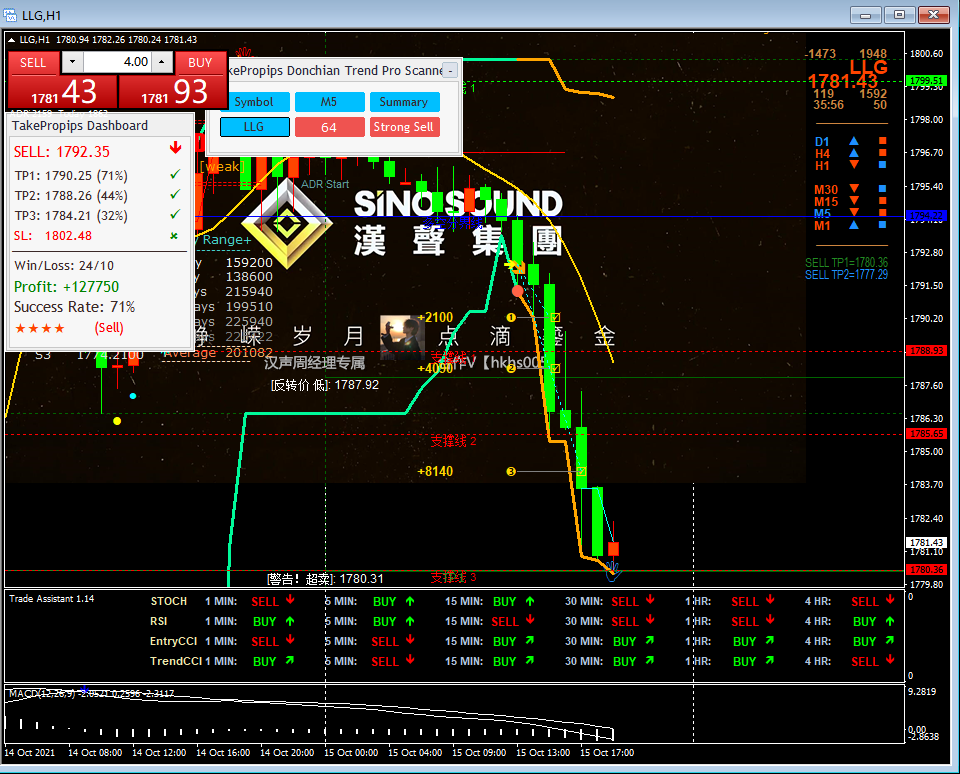
Task: Minimize the Donchian Trend Pro Scanner panel
Action: [450, 70]
